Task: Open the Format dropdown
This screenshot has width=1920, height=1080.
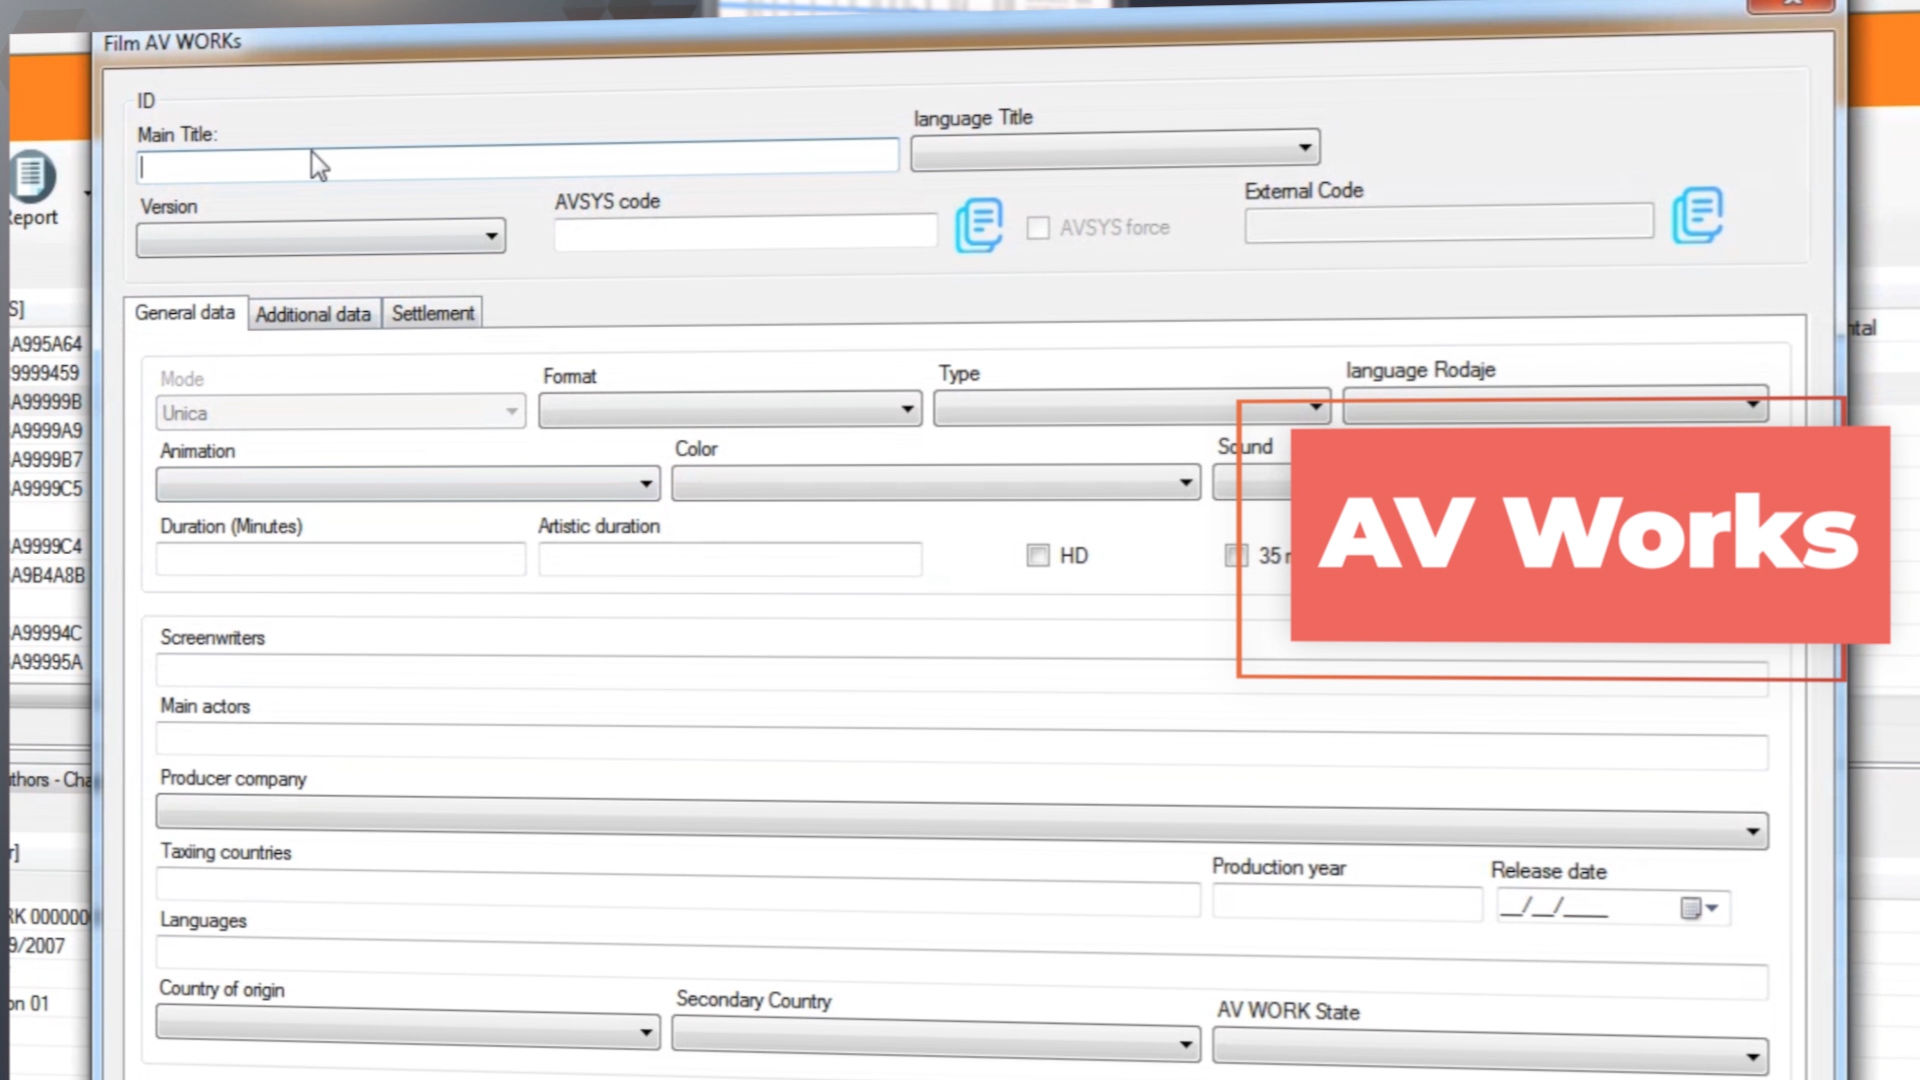Action: tap(730, 409)
